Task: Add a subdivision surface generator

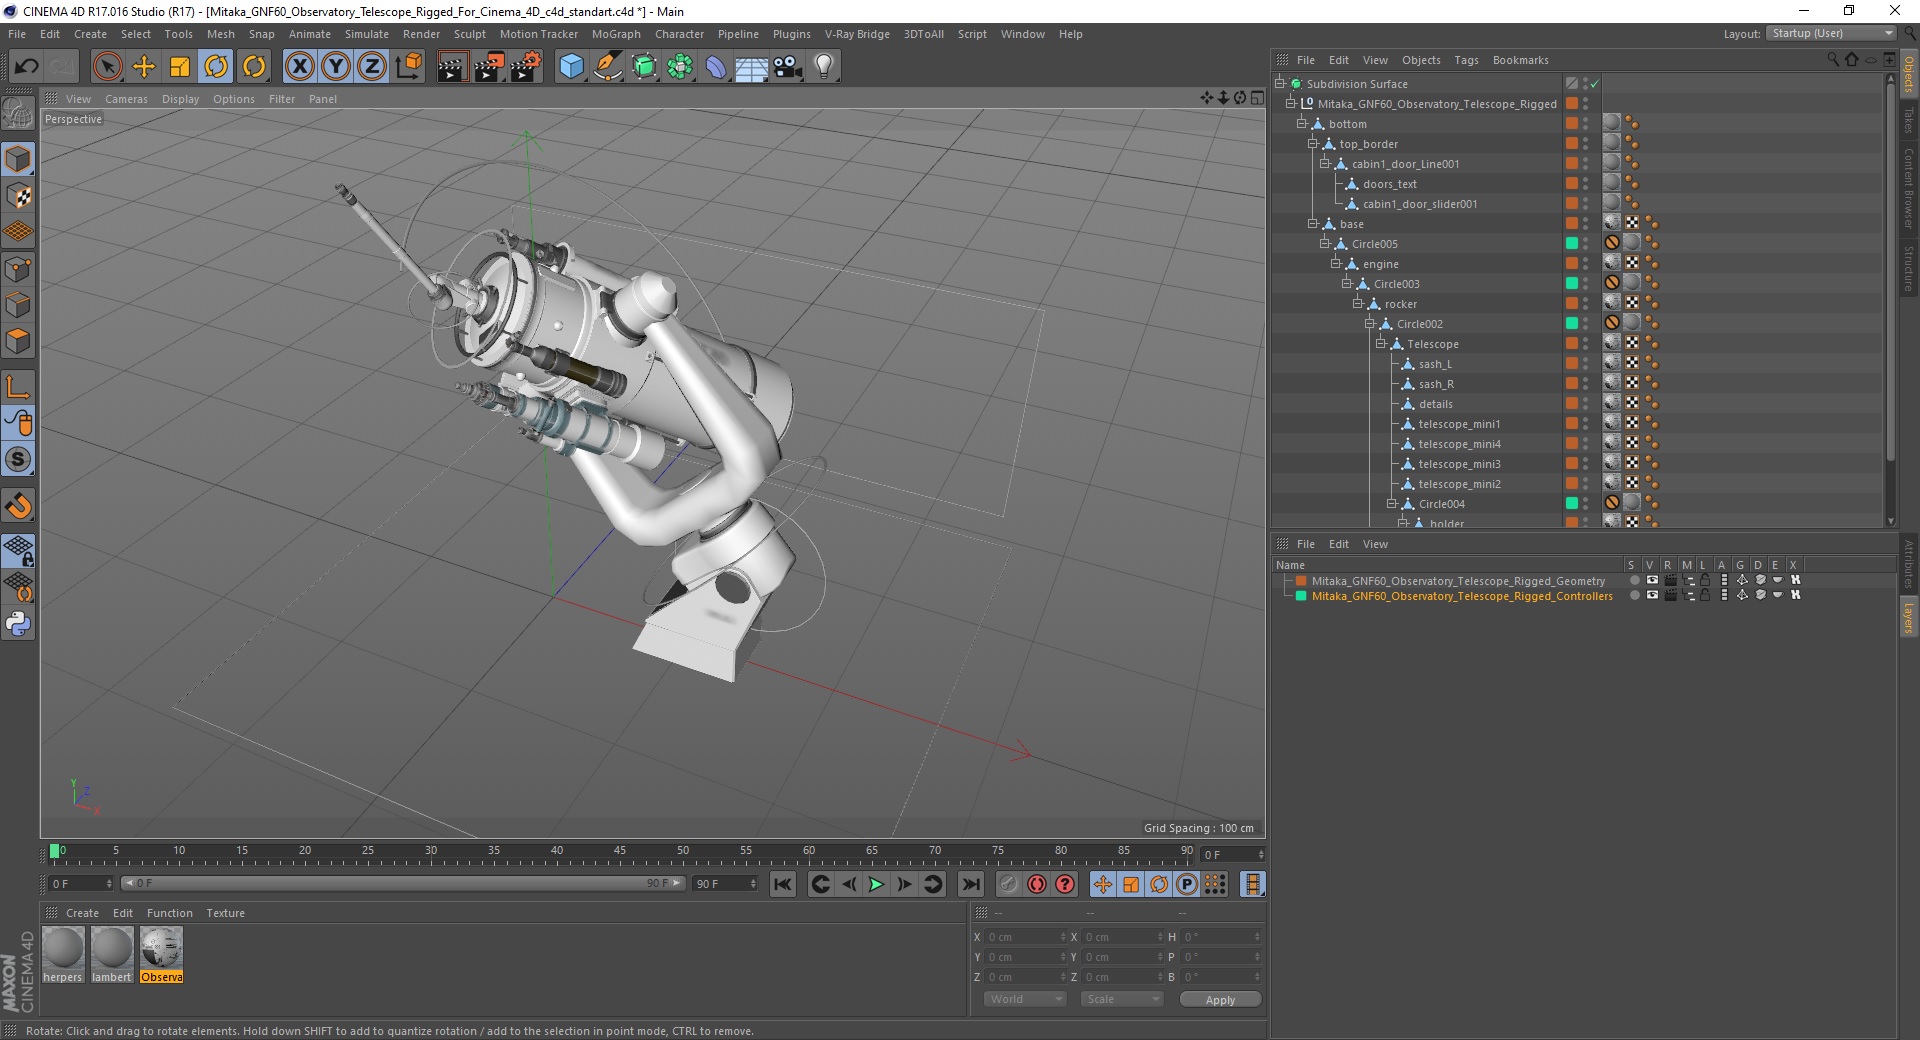Action: [x=644, y=67]
